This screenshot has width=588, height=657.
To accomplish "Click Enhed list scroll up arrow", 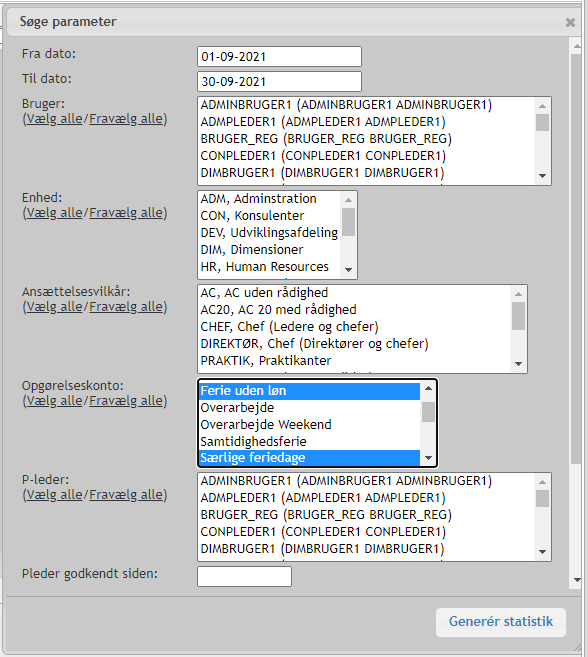I will coord(348,200).
